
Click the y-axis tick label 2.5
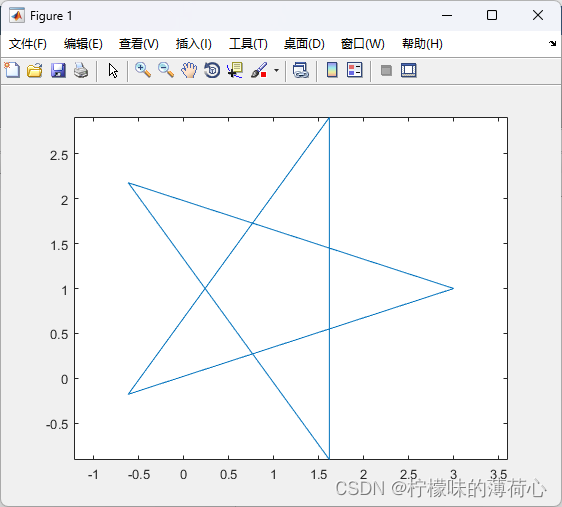pyautogui.click(x=59, y=156)
